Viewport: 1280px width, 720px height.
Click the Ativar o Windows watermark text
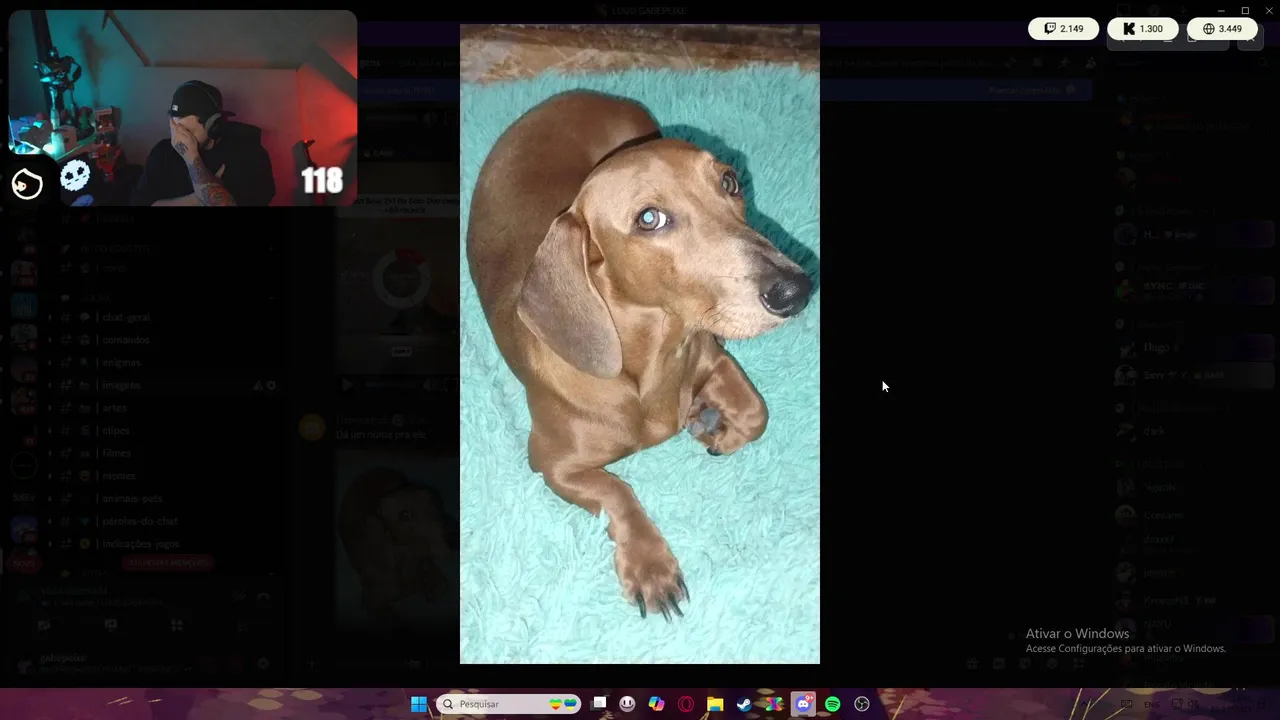pyautogui.click(x=1077, y=633)
